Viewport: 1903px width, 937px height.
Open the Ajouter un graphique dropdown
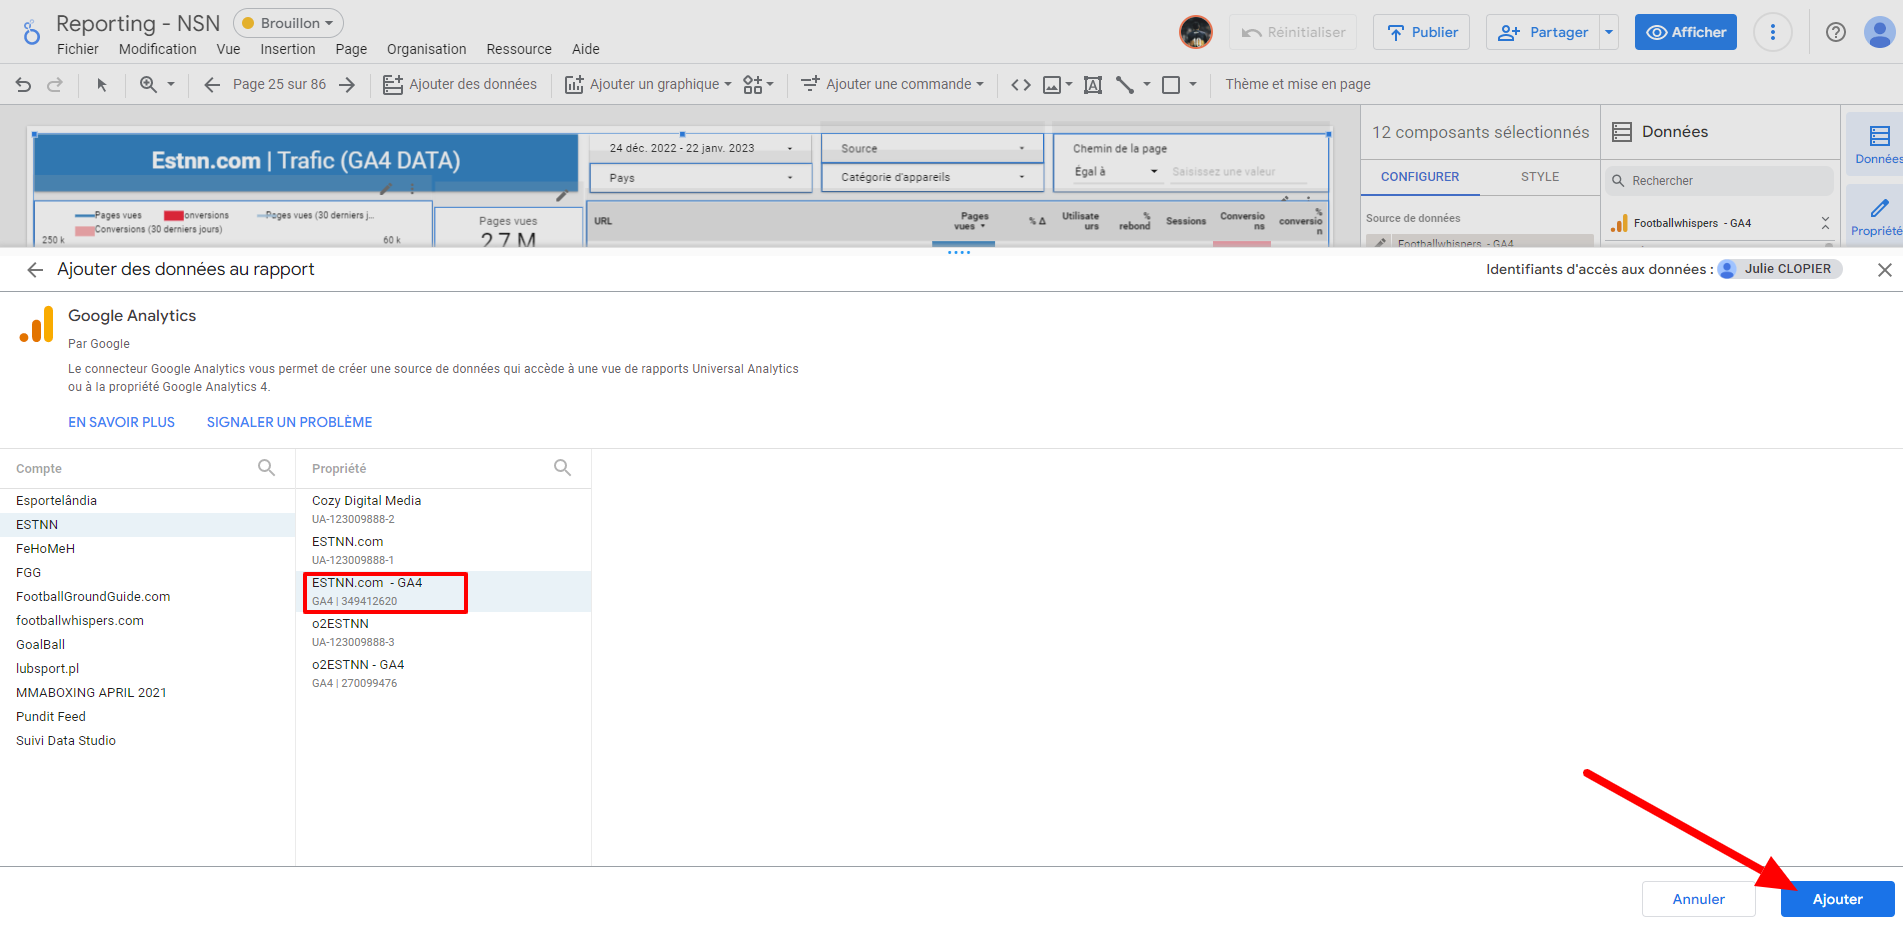click(649, 85)
